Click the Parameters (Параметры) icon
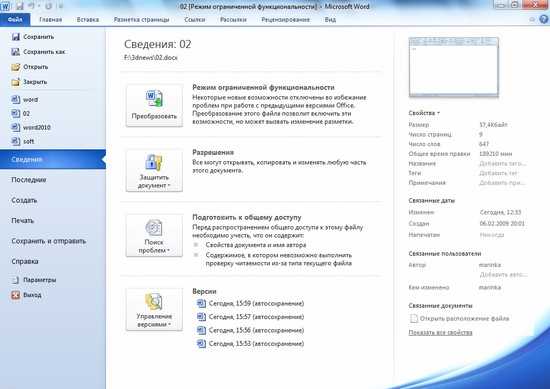This screenshot has width=550, height=389. (x=15, y=280)
